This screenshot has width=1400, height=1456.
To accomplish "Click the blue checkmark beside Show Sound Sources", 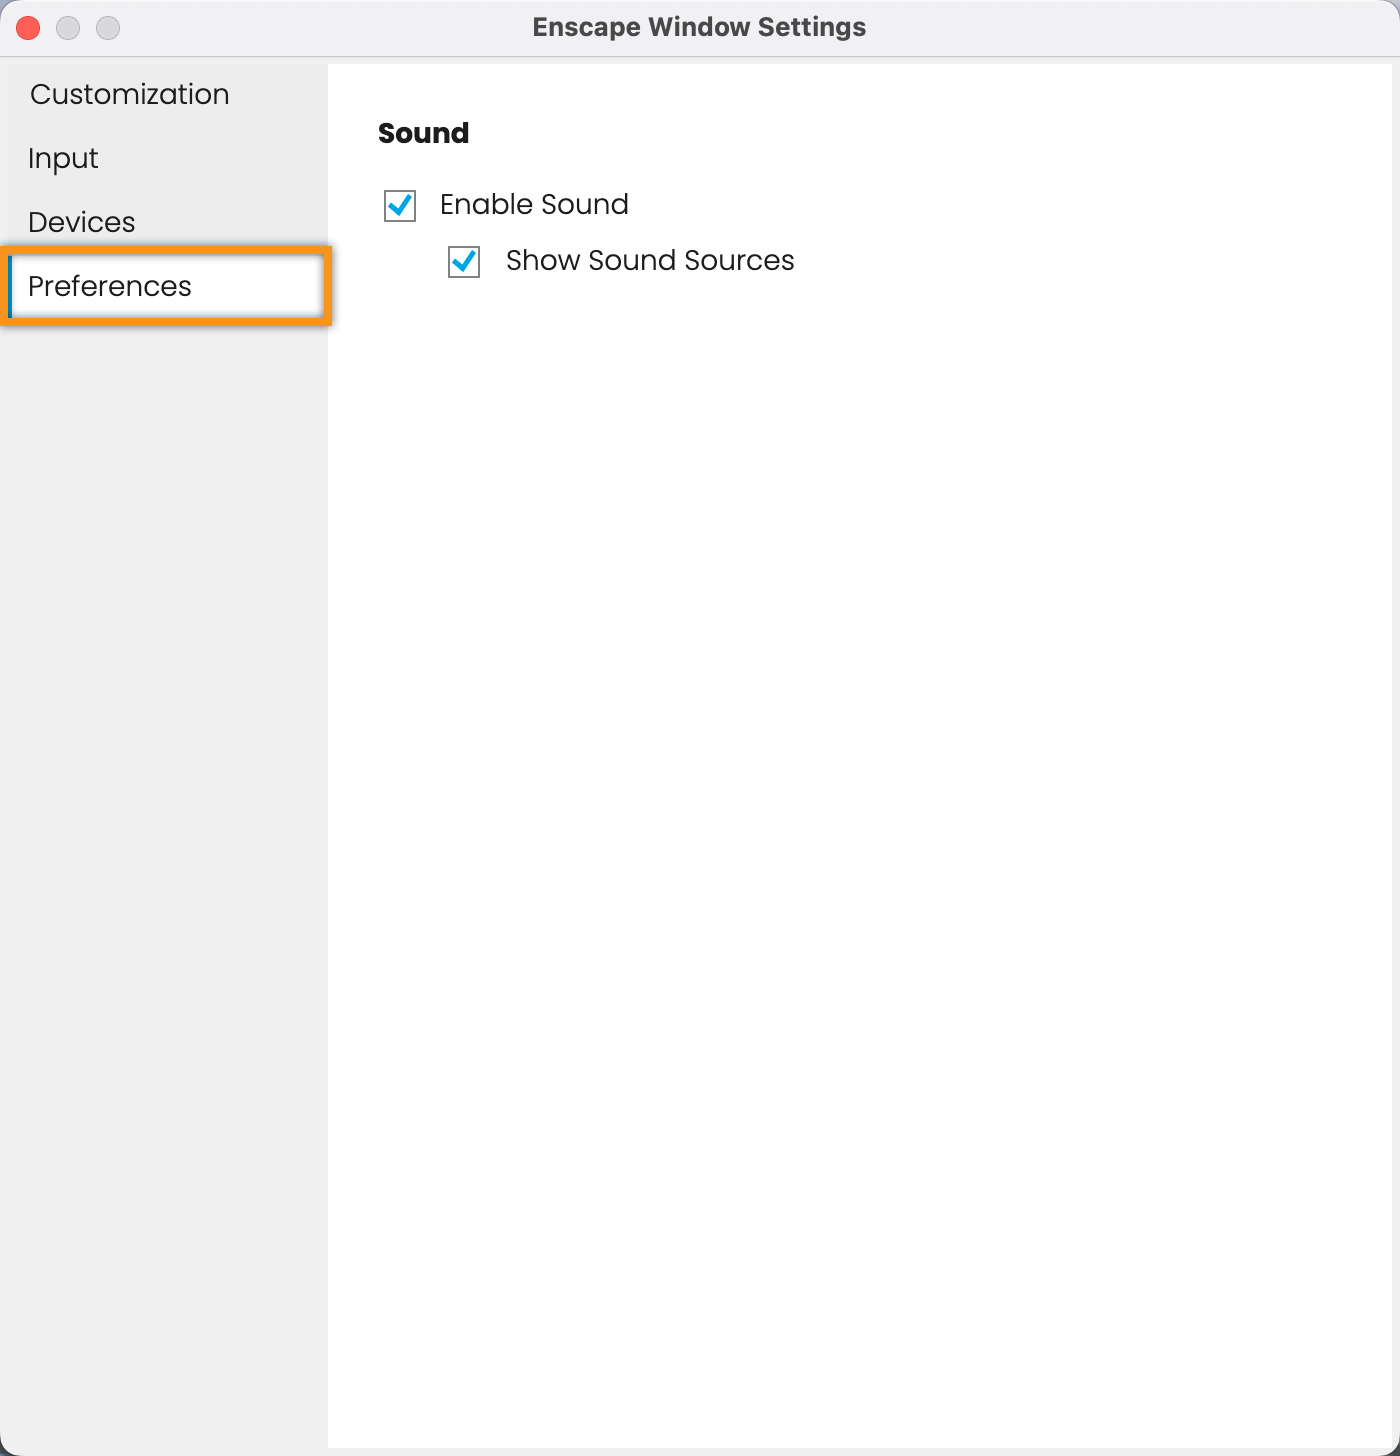I will [x=464, y=261].
